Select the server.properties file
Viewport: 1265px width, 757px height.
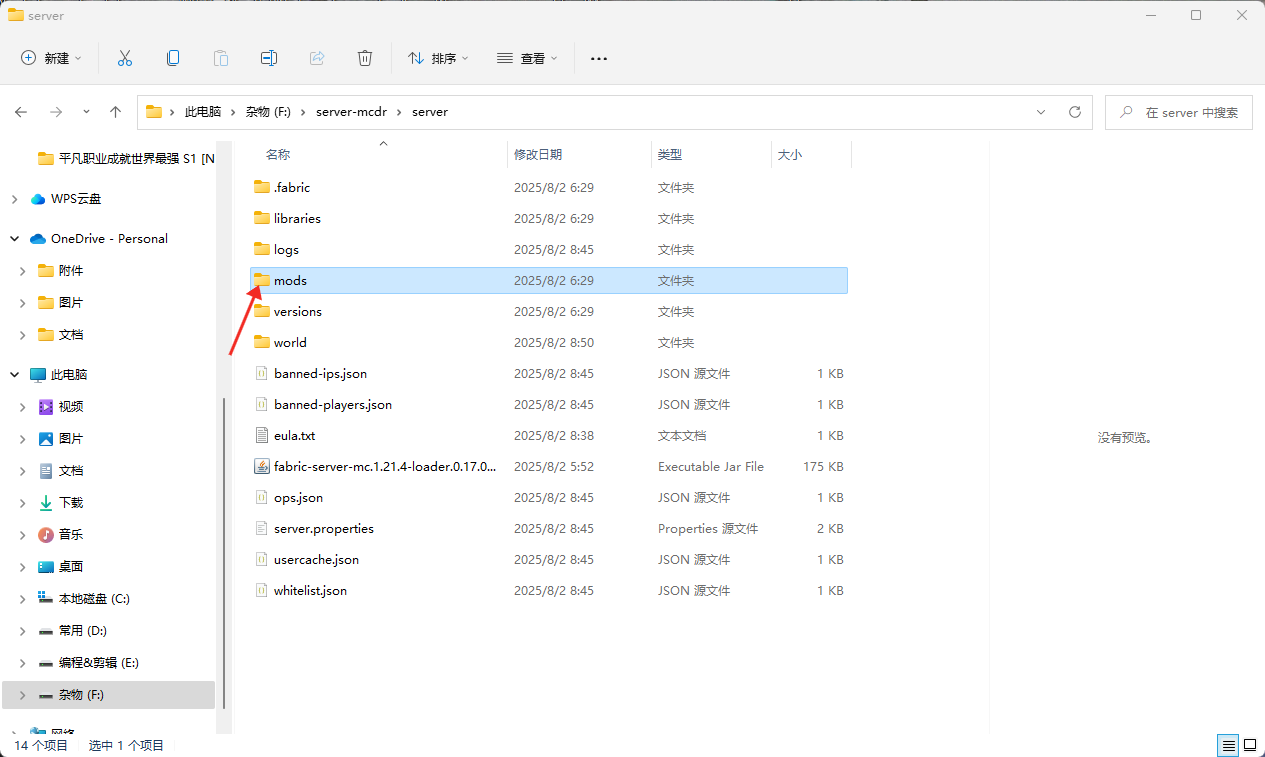point(323,529)
